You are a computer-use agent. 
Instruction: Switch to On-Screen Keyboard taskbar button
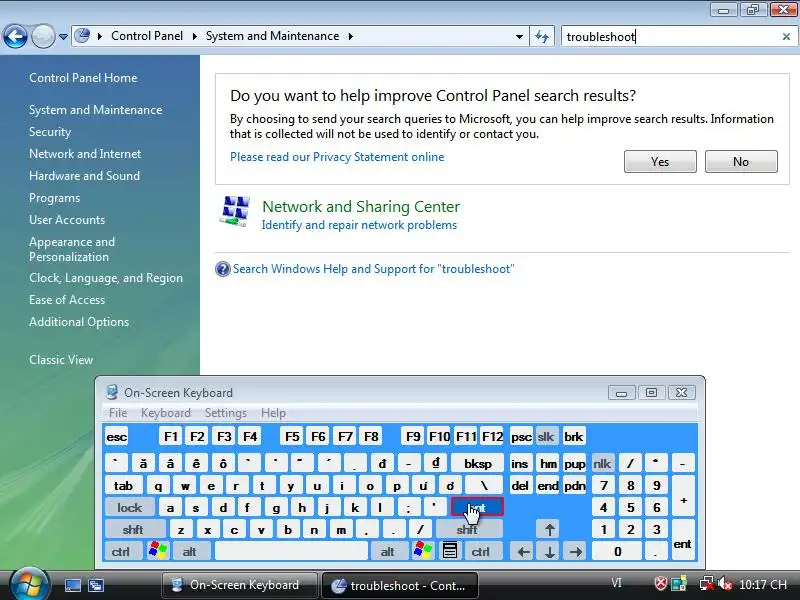click(239, 585)
